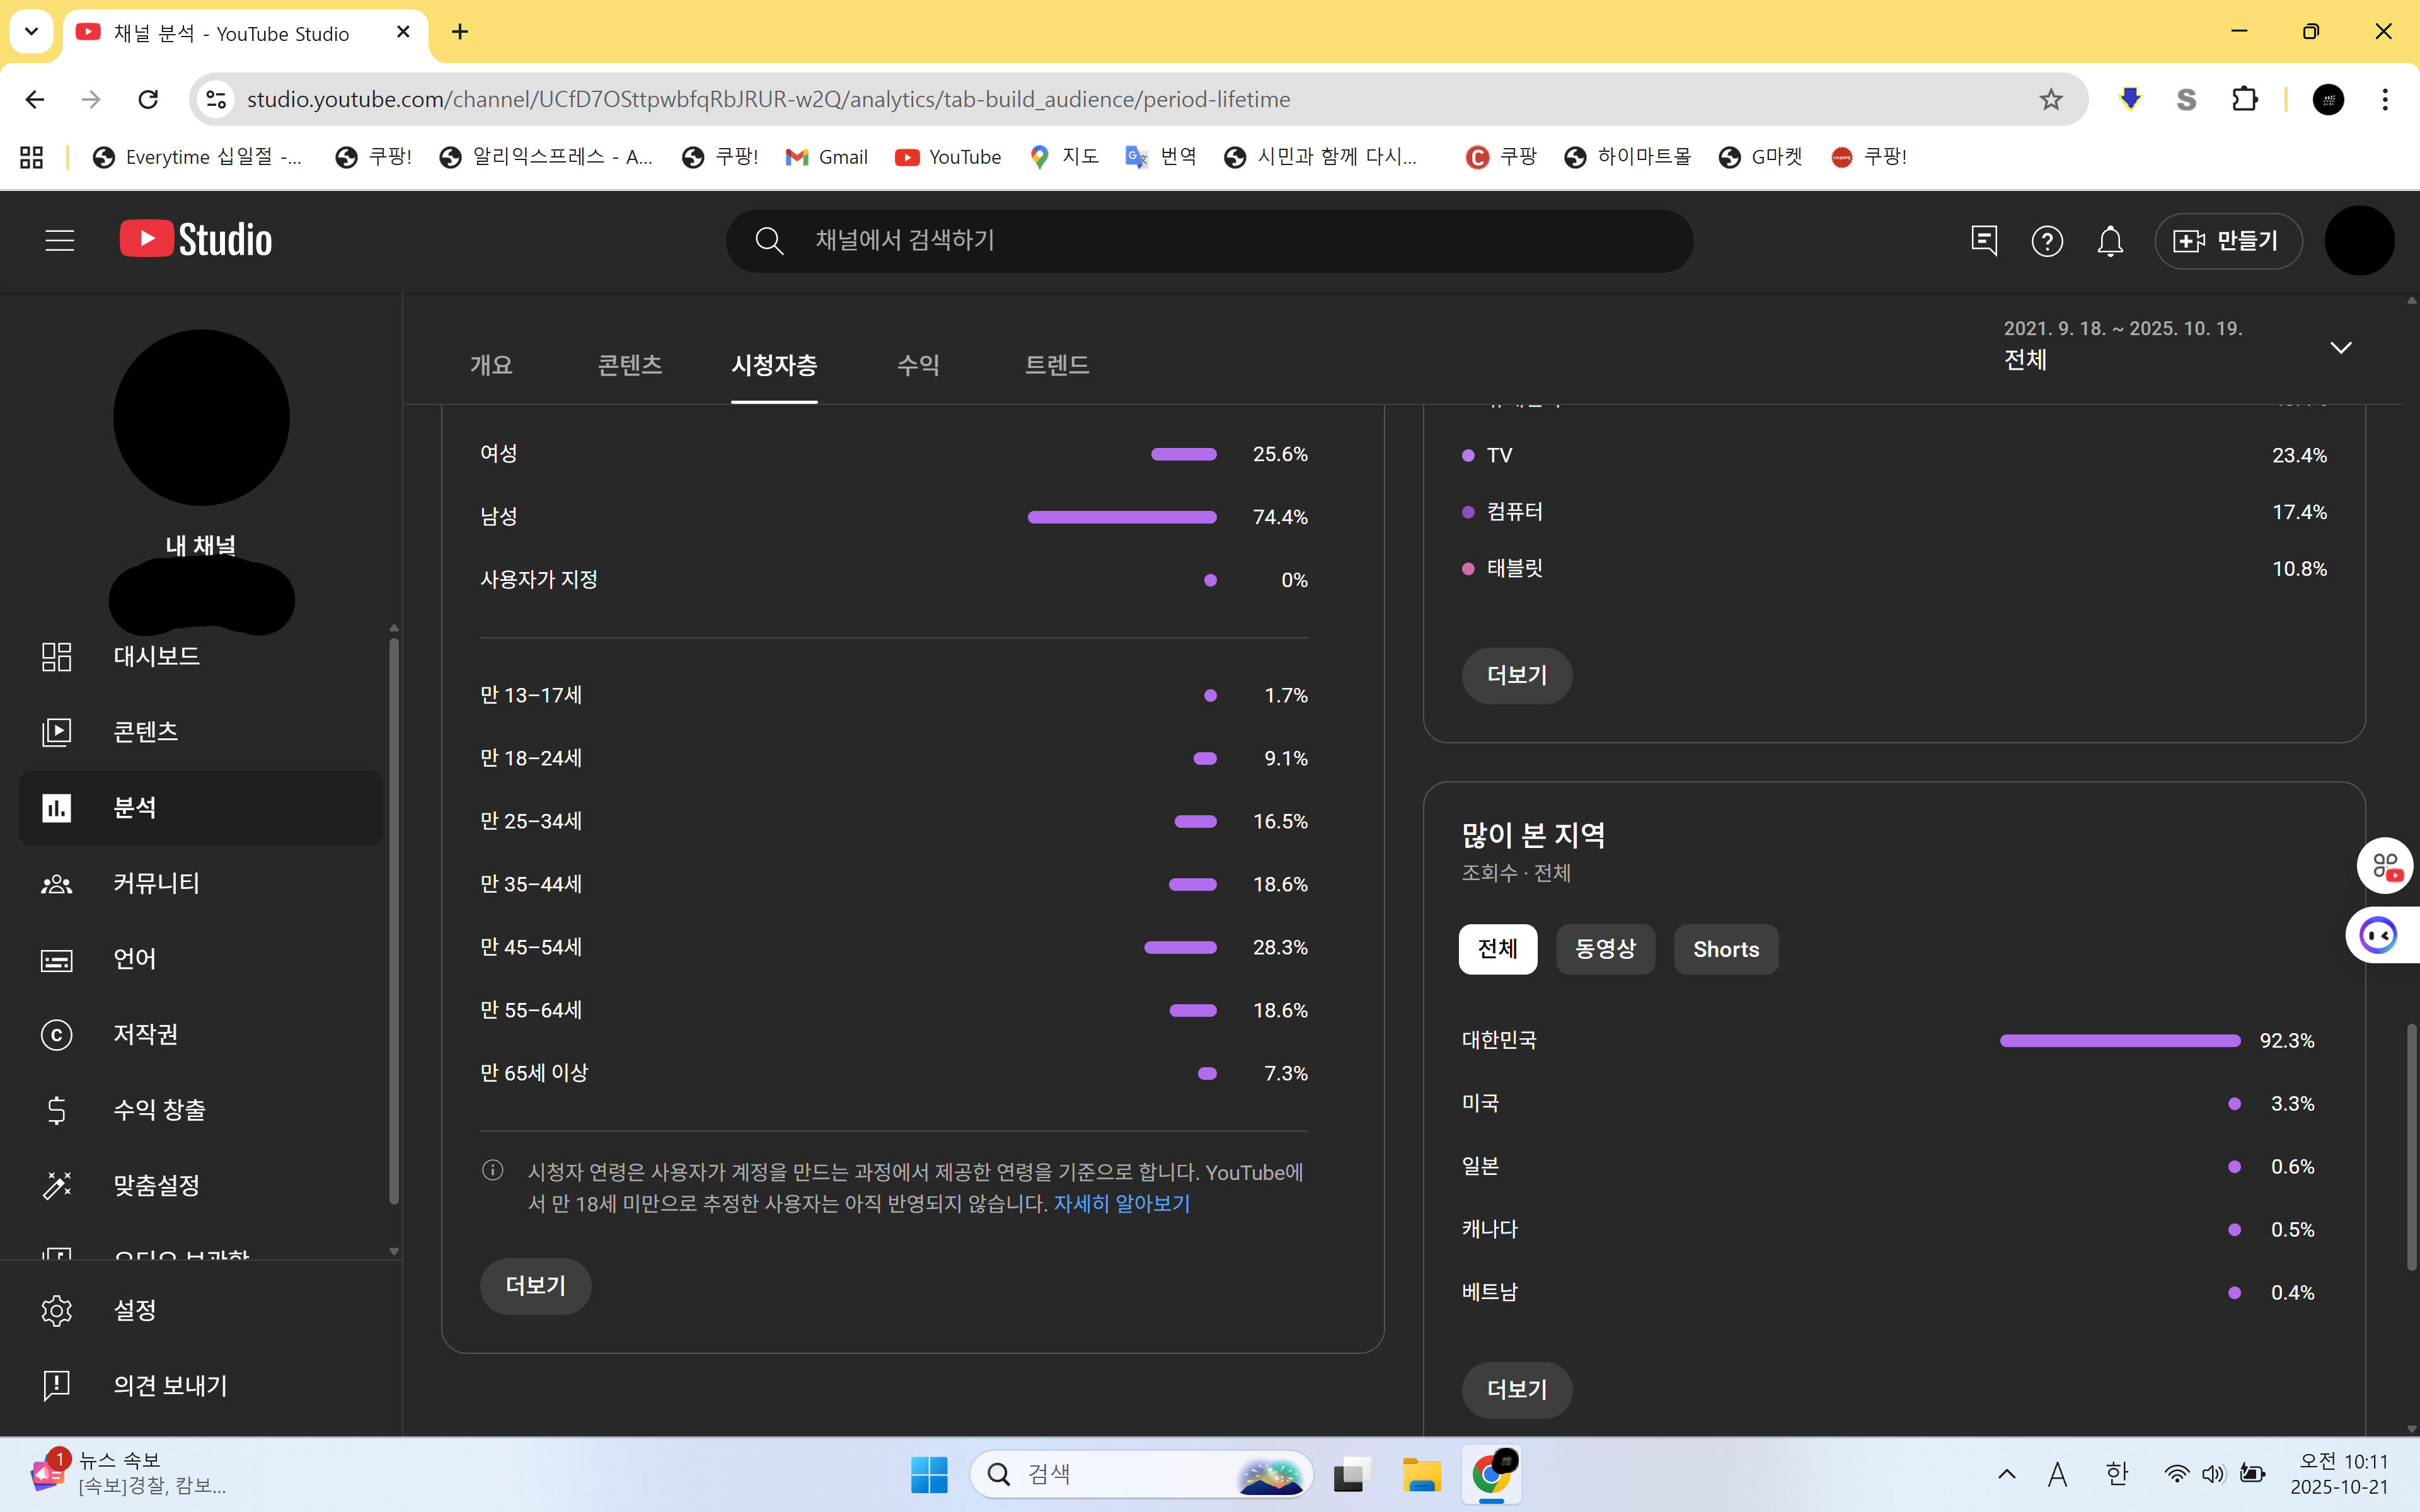Select the 동영상 filter in 많이 본 지역
This screenshot has width=2420, height=1512.
(1605, 949)
